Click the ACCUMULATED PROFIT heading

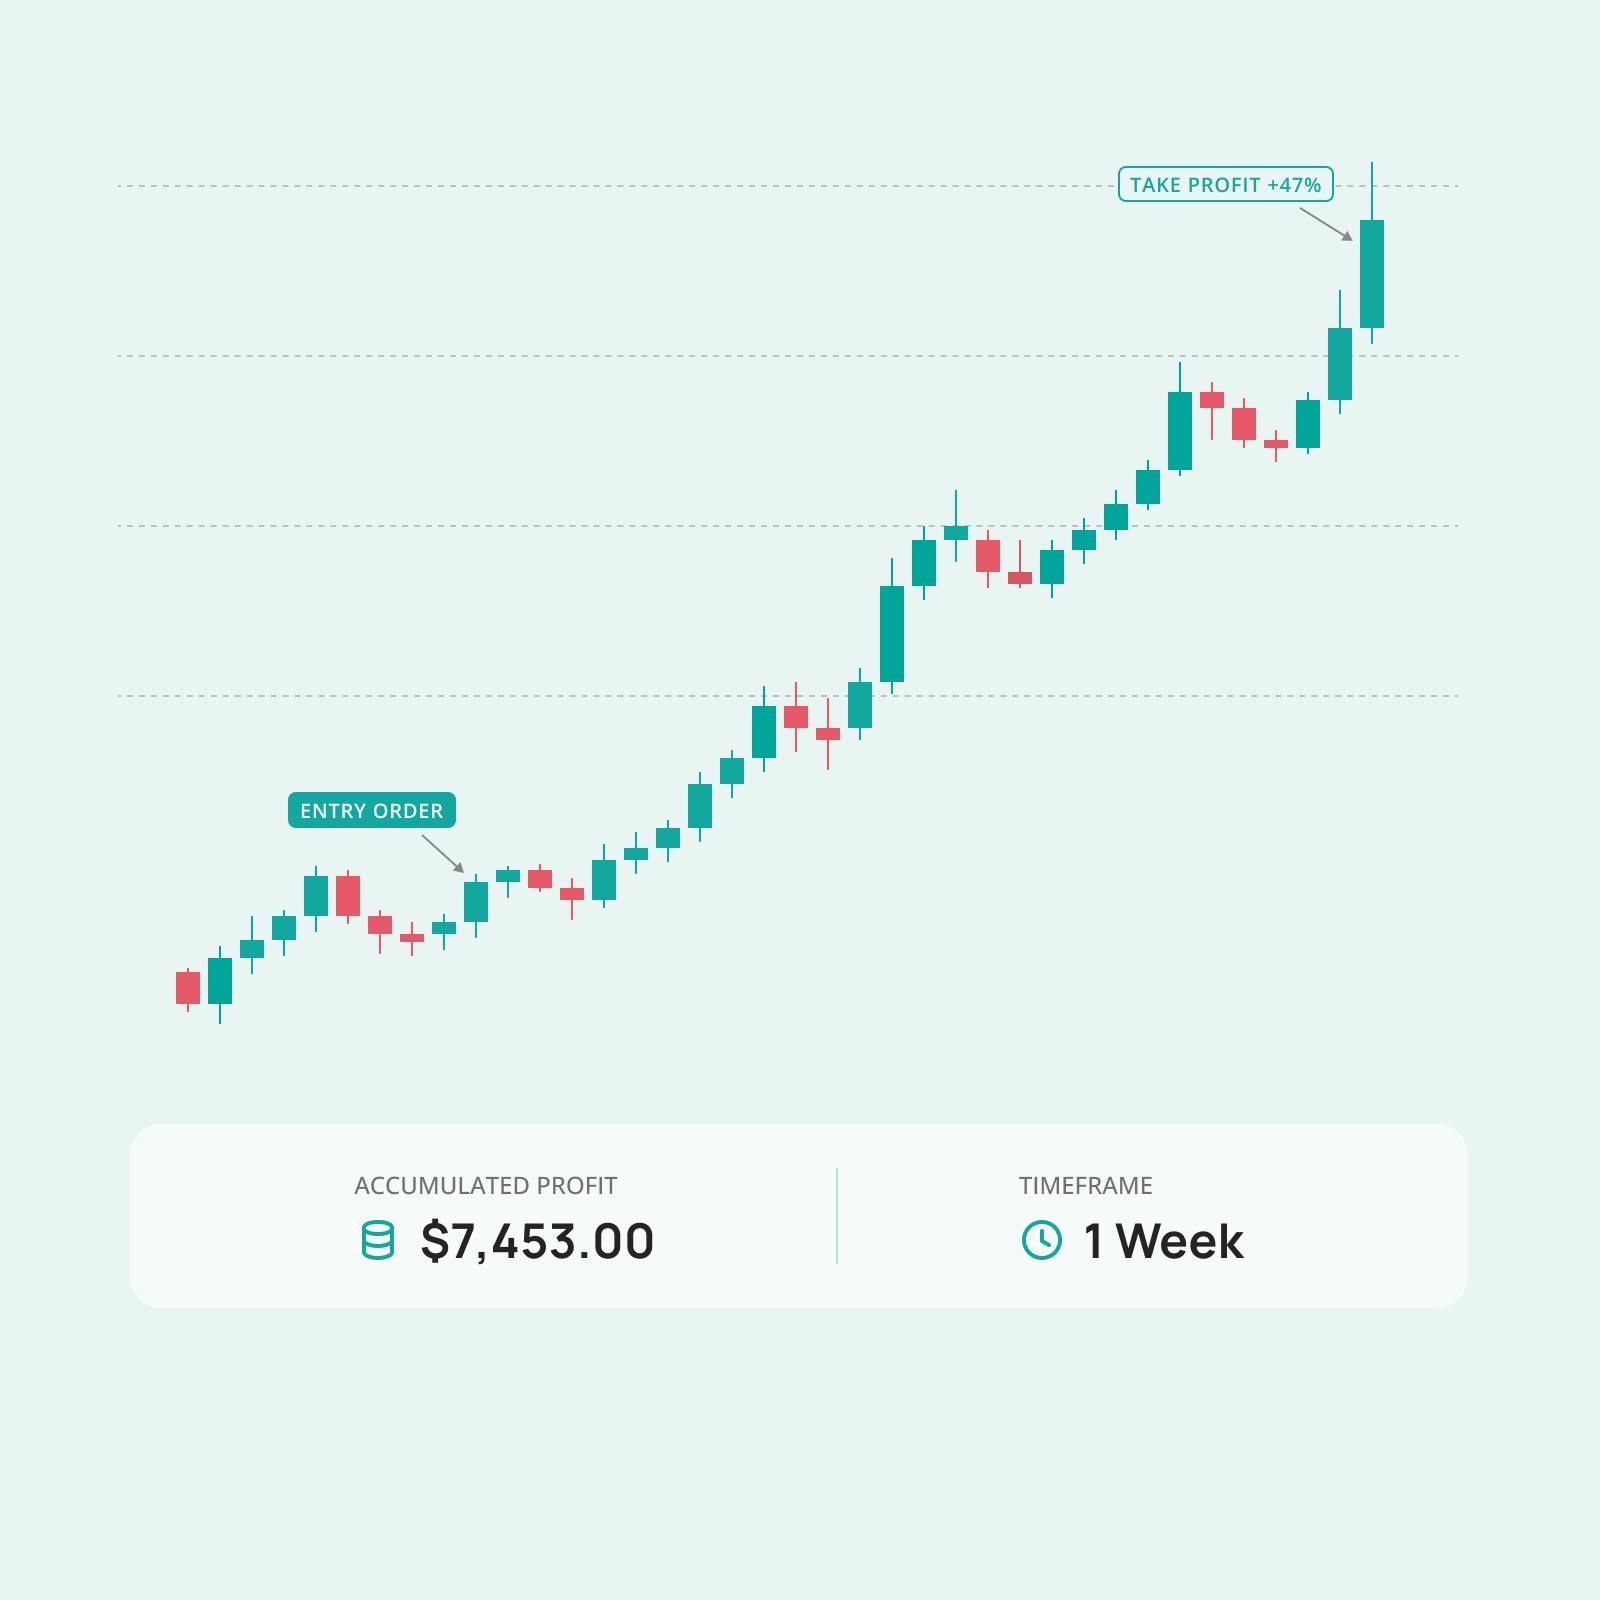pos(485,1186)
